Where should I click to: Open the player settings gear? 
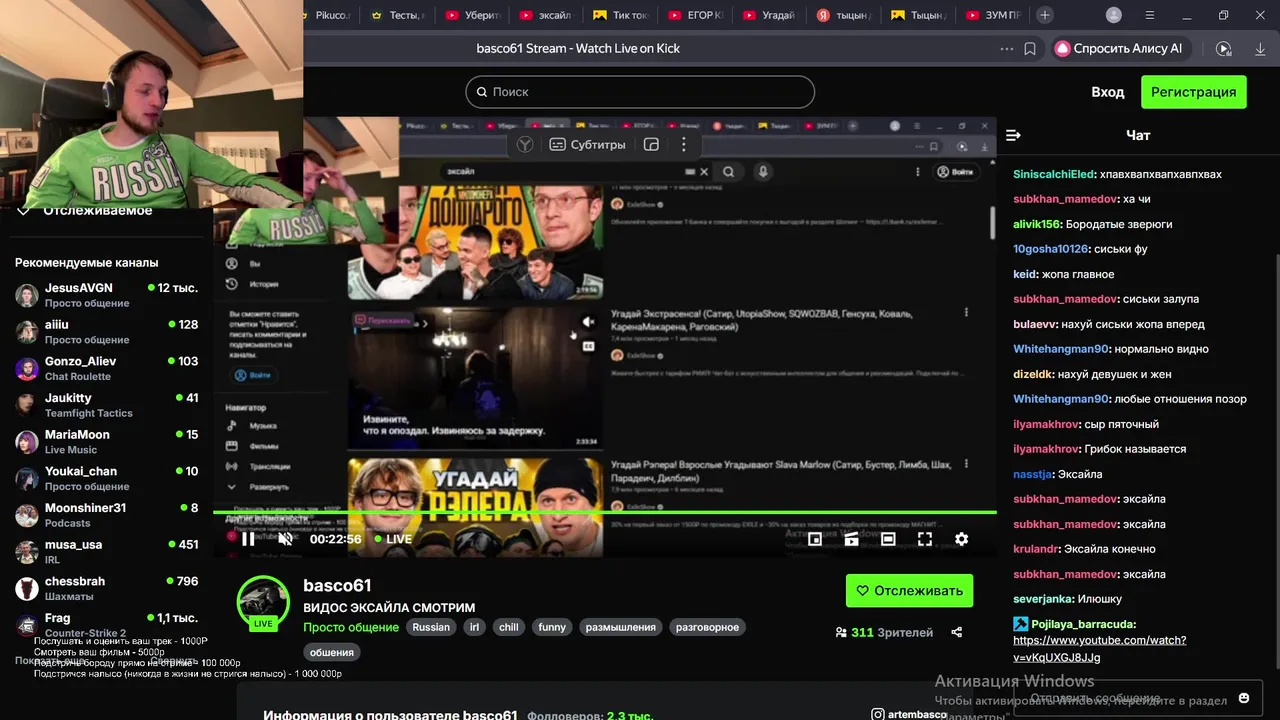(961, 539)
